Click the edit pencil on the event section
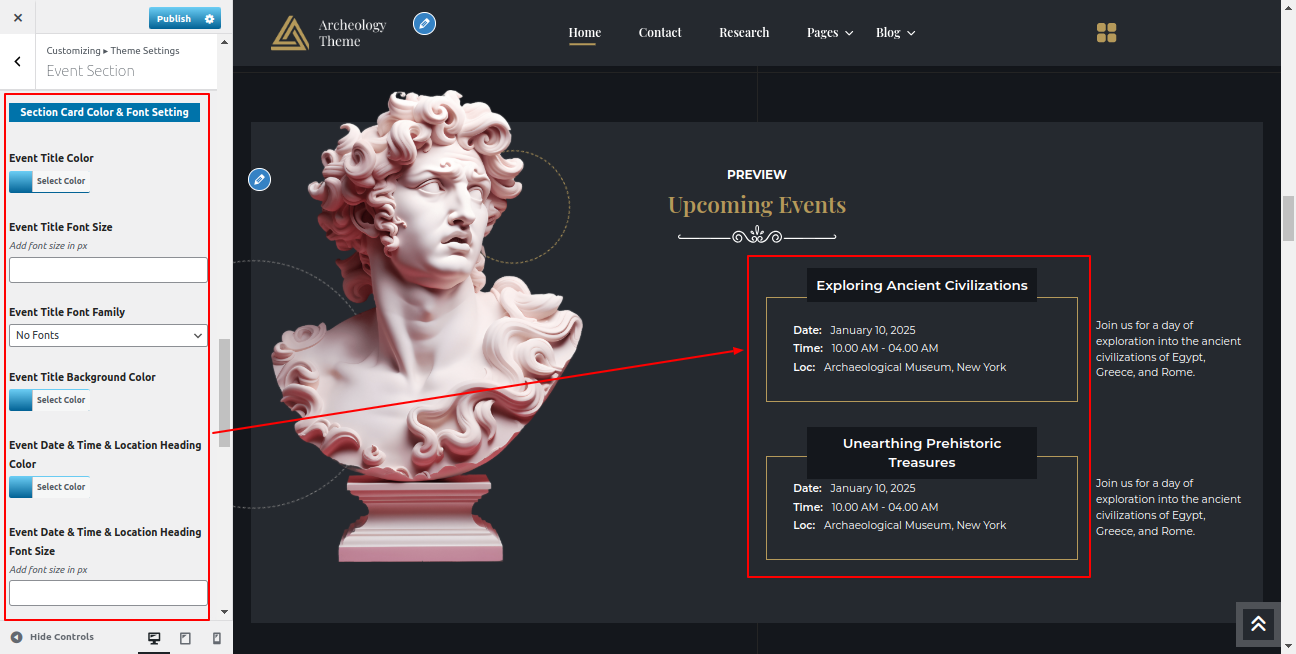 259,179
